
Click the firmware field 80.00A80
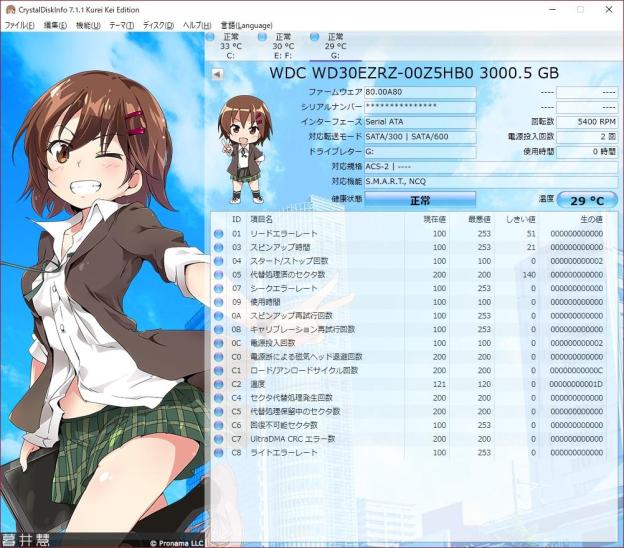point(420,92)
